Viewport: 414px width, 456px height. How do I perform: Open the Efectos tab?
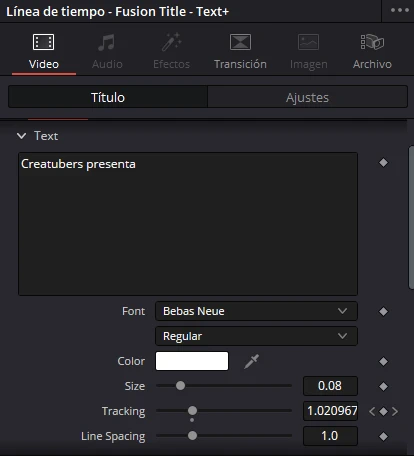click(x=171, y=51)
